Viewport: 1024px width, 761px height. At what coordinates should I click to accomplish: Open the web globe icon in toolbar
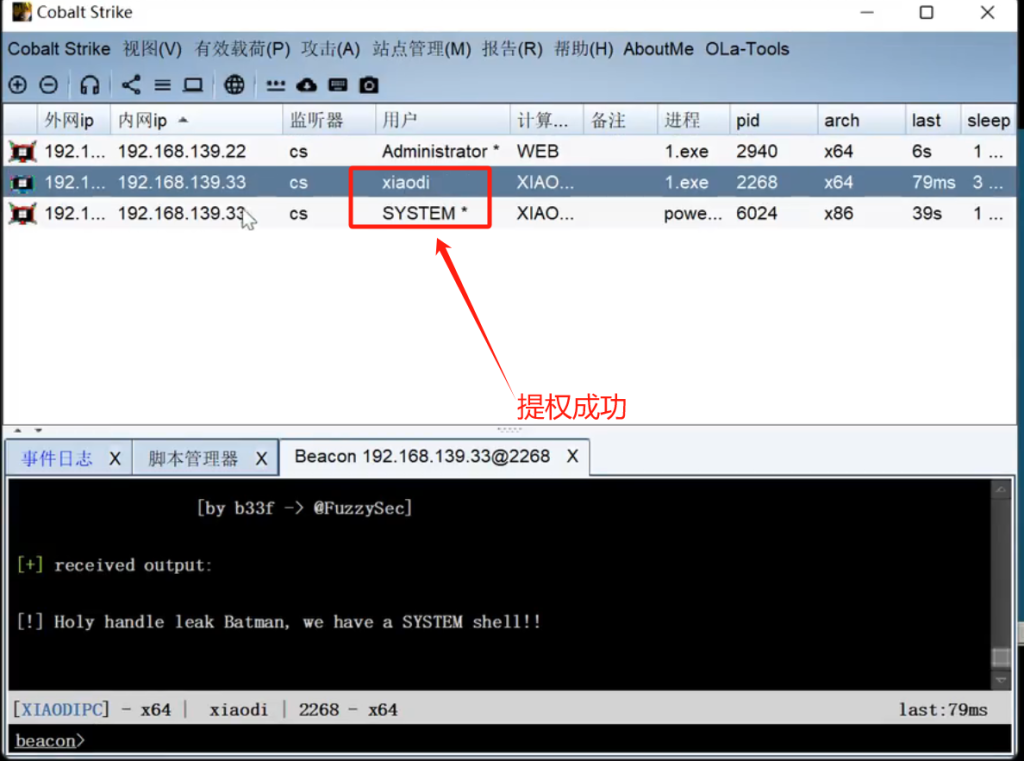[x=234, y=85]
